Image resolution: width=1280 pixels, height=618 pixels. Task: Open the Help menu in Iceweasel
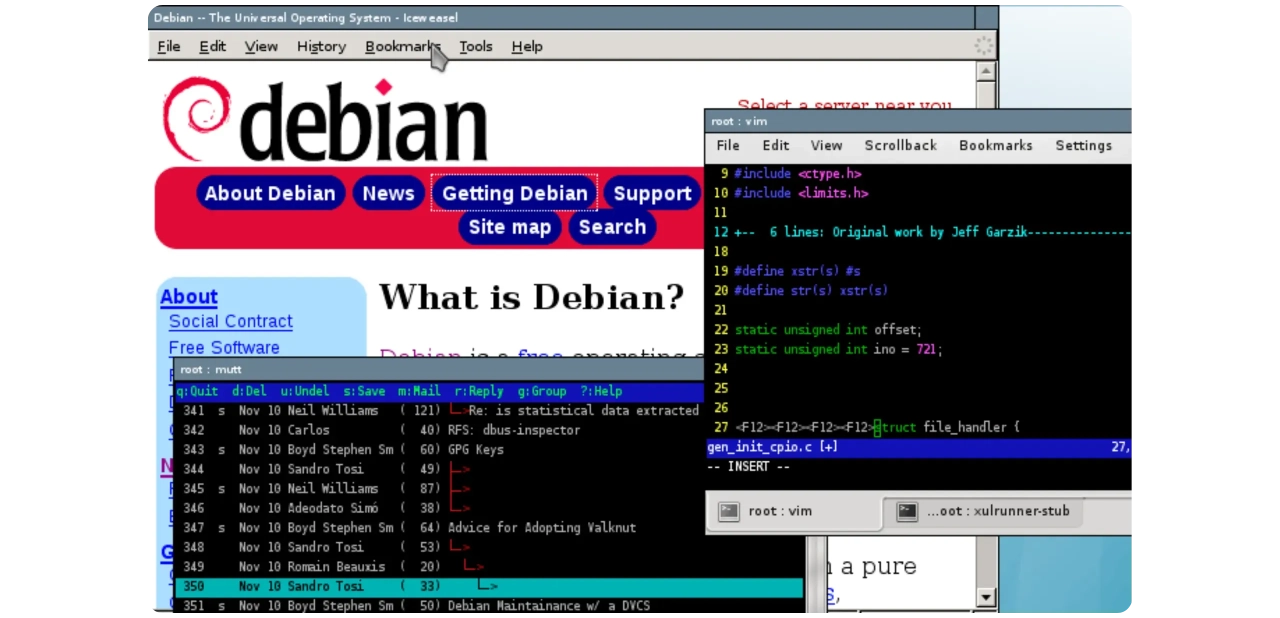[x=527, y=46]
